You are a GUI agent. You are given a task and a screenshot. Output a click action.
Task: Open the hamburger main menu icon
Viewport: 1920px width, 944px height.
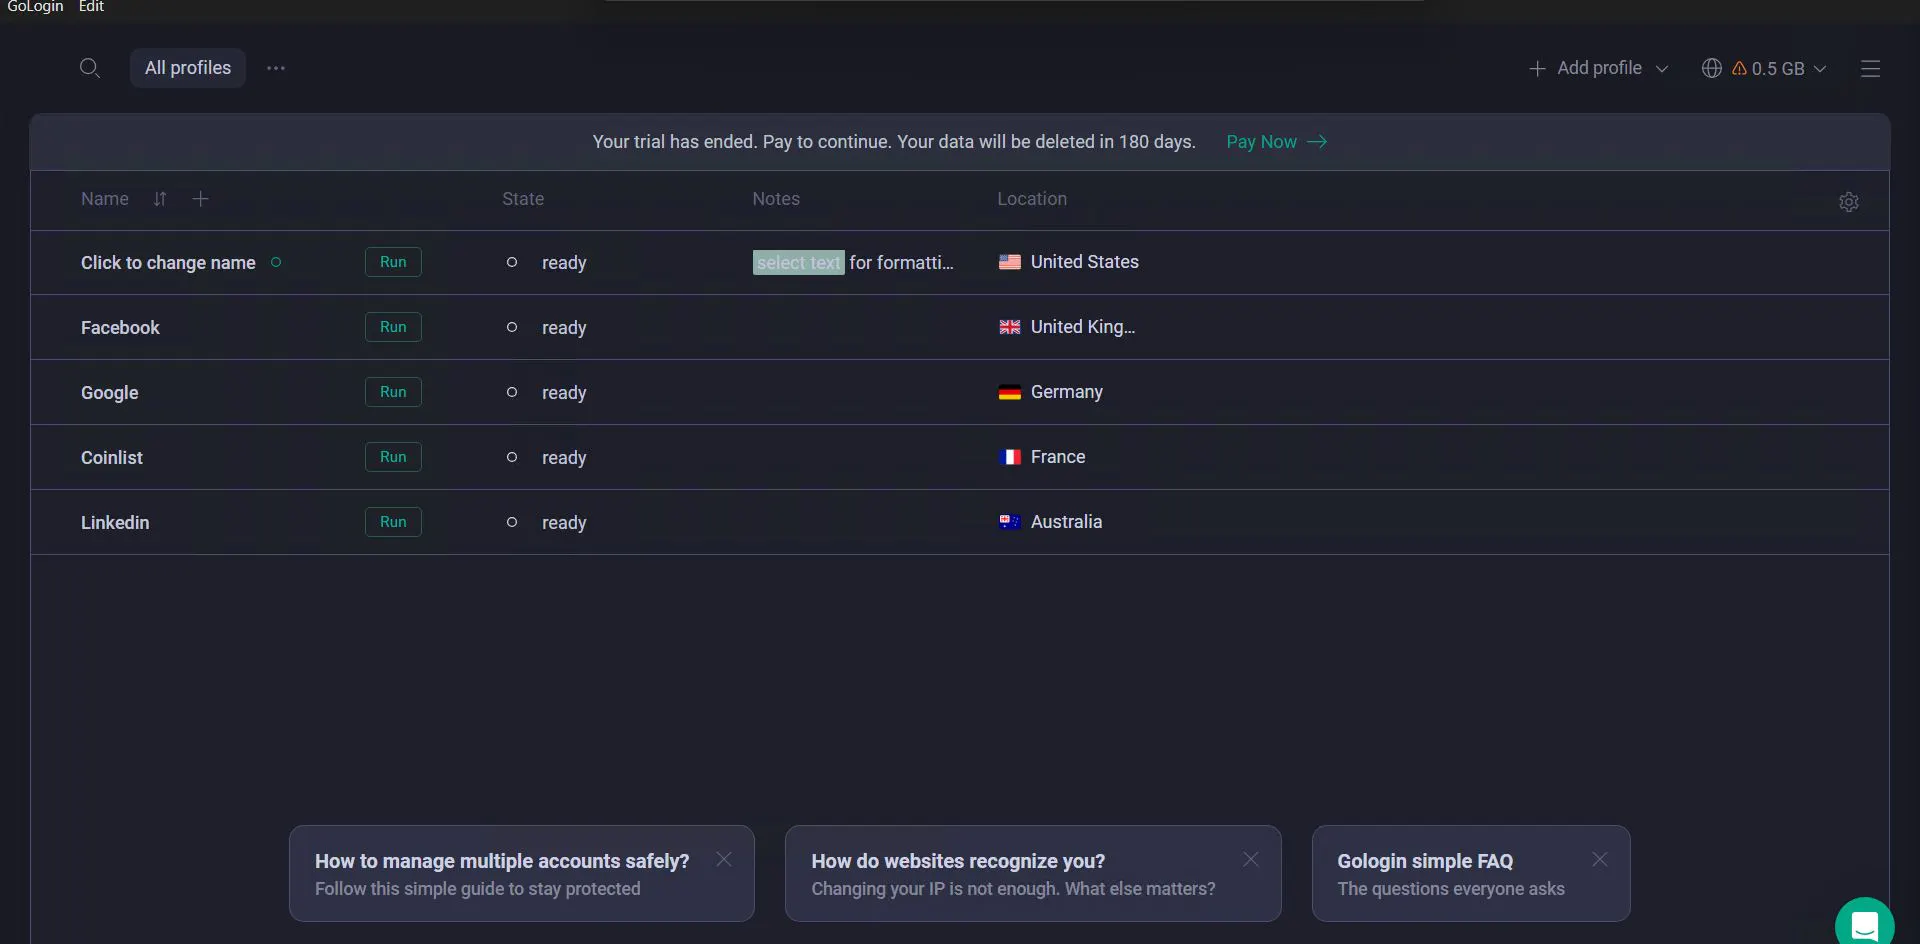click(x=1870, y=68)
